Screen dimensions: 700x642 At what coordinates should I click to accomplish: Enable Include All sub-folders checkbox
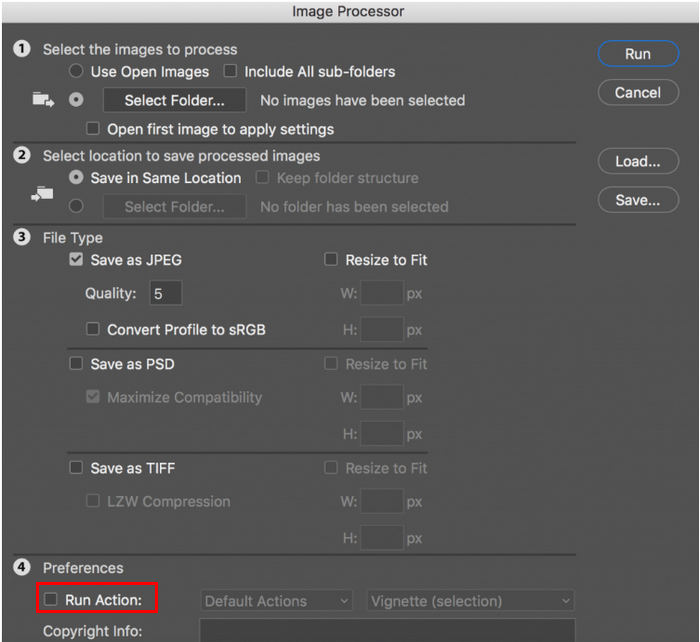coord(230,71)
